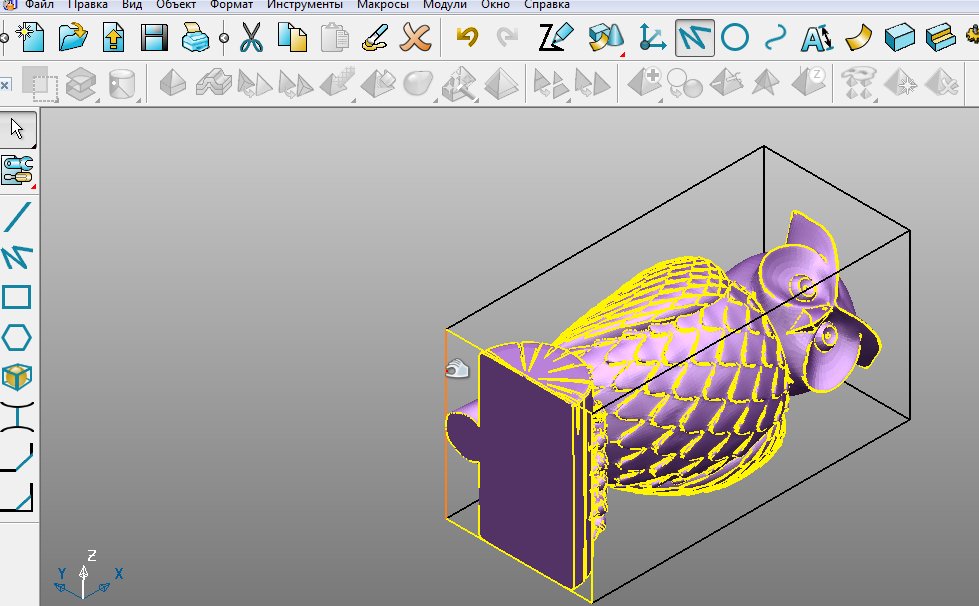Select the stepped block Feature tool
Image resolution: width=979 pixels, height=606 pixels.
coord(941,37)
